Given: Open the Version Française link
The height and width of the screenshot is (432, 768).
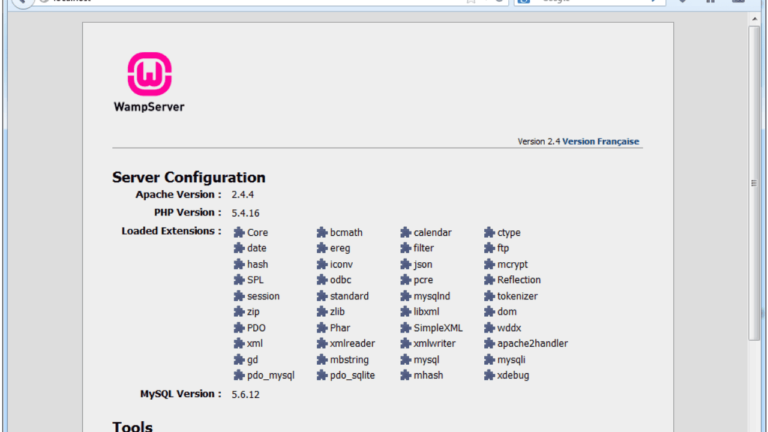Looking at the screenshot, I should (600, 142).
